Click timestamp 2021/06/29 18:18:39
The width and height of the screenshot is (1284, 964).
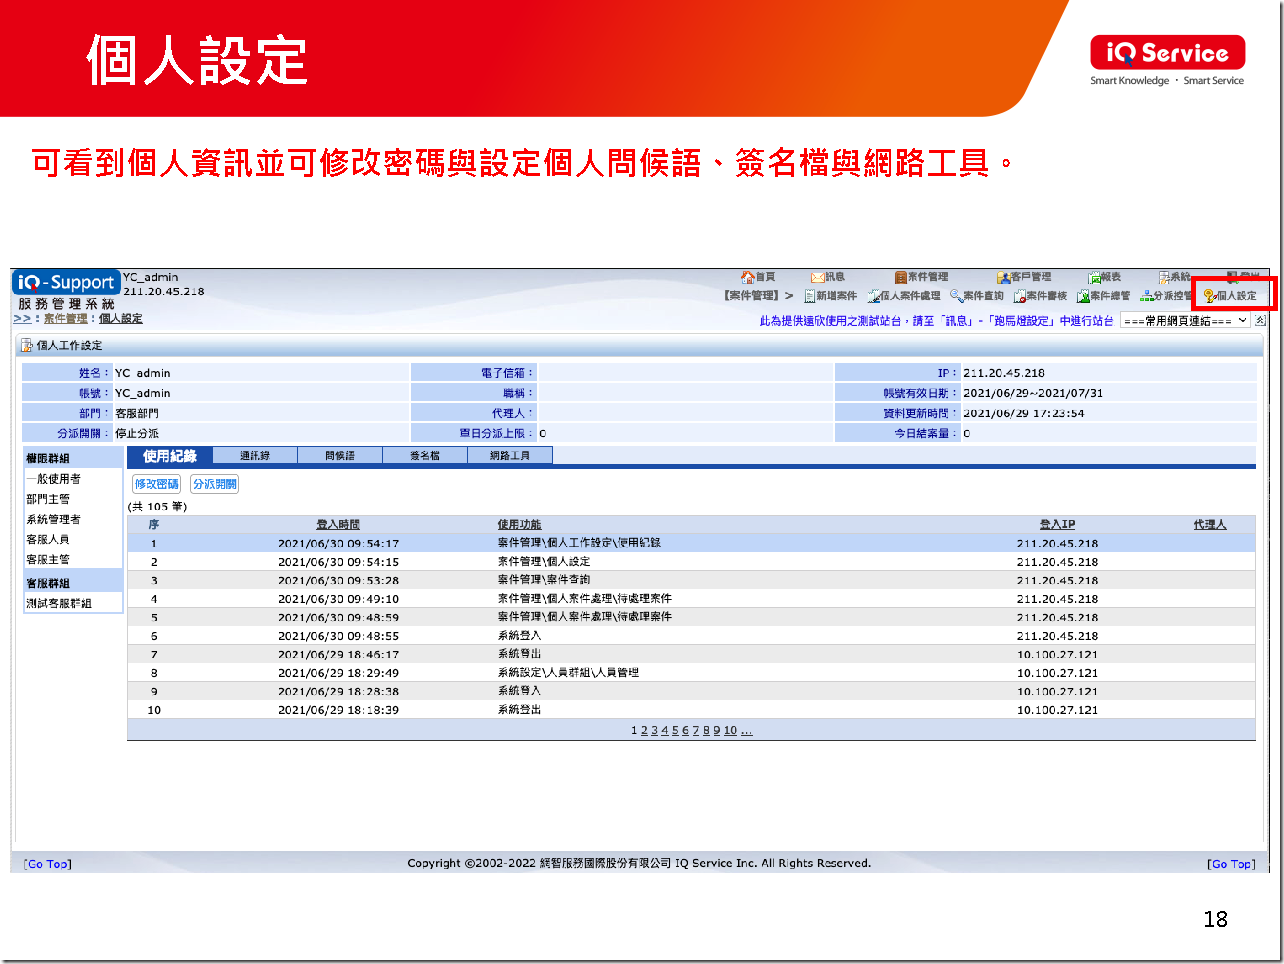pos(338,710)
